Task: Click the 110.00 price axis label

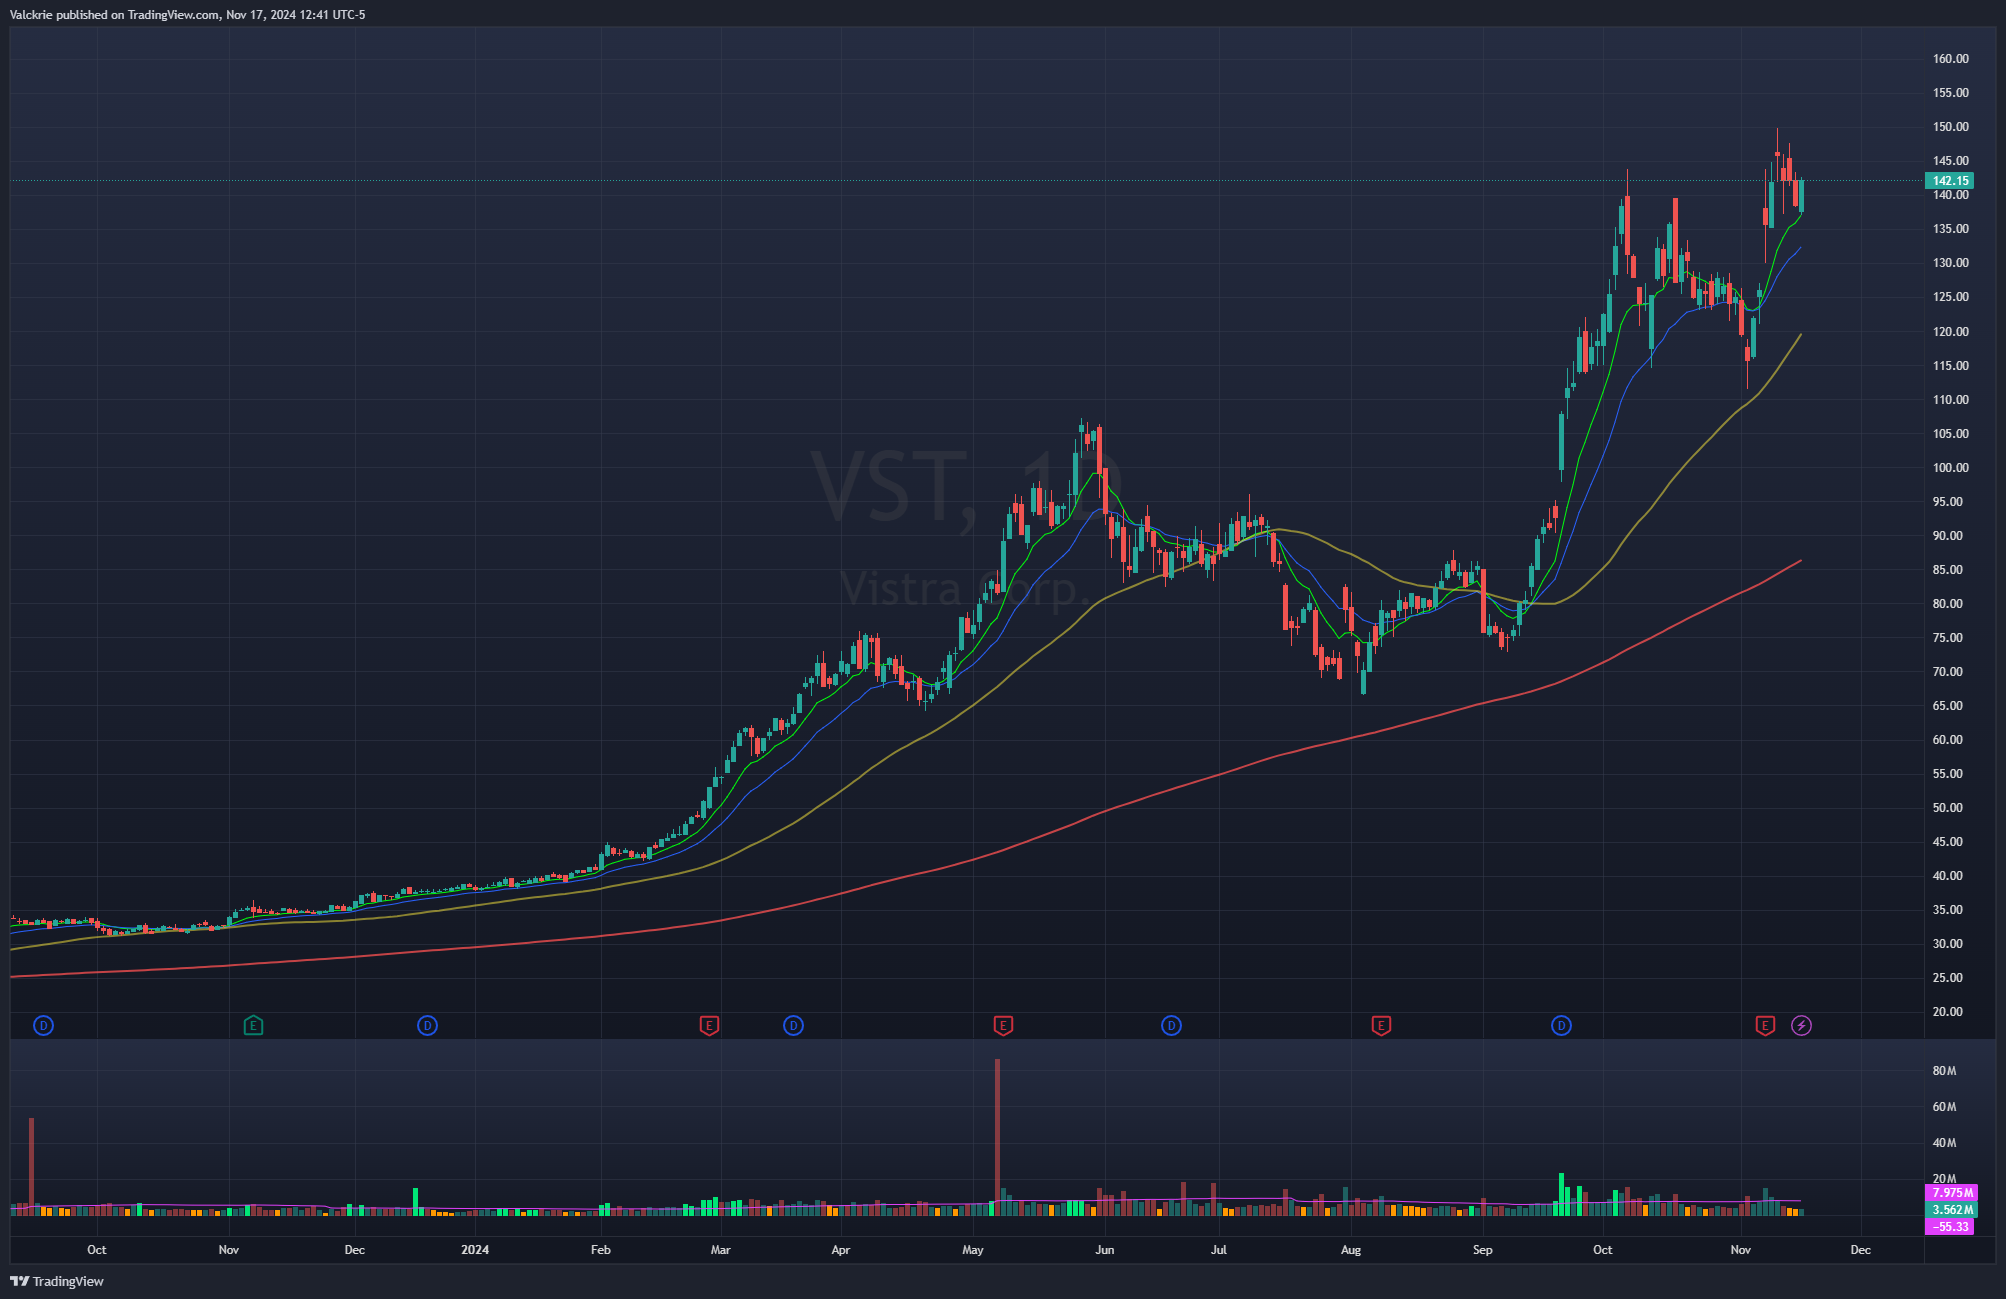Action: click(x=1950, y=400)
